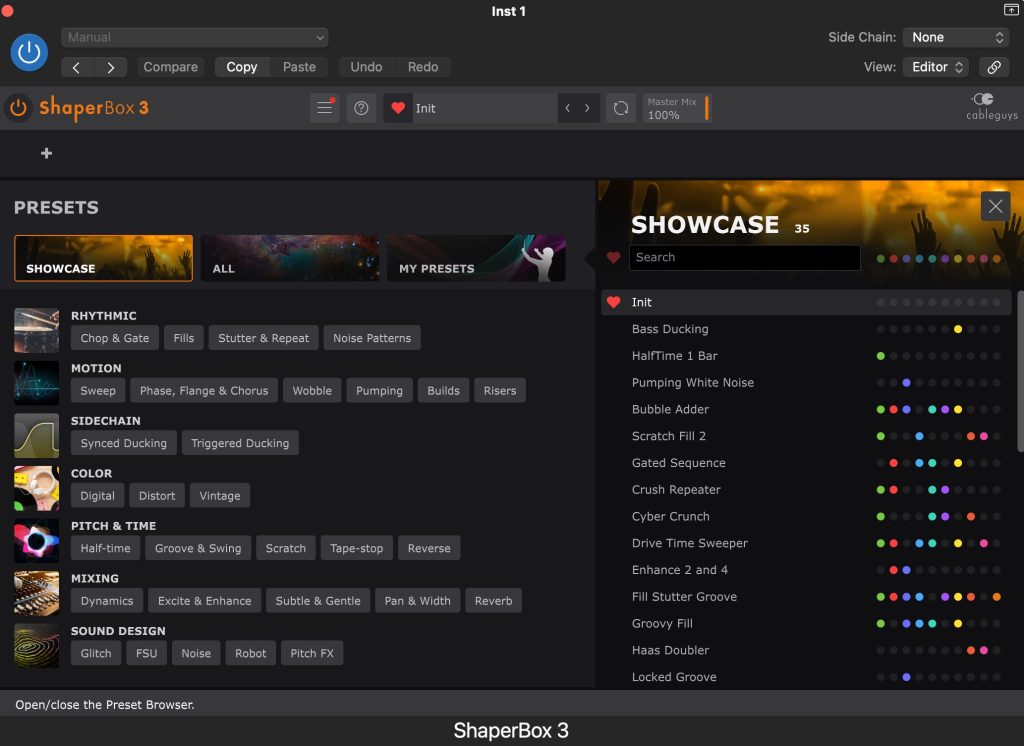Click the window expand icon top right
1024x746 pixels.
[x=1010, y=9]
